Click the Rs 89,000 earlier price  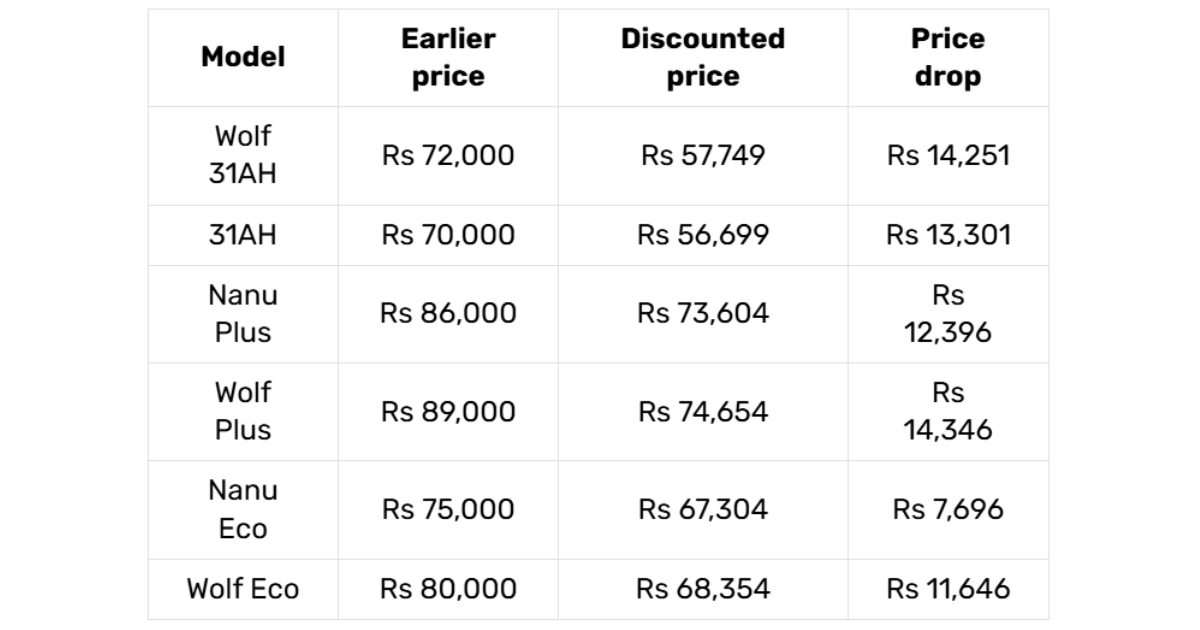click(x=448, y=411)
